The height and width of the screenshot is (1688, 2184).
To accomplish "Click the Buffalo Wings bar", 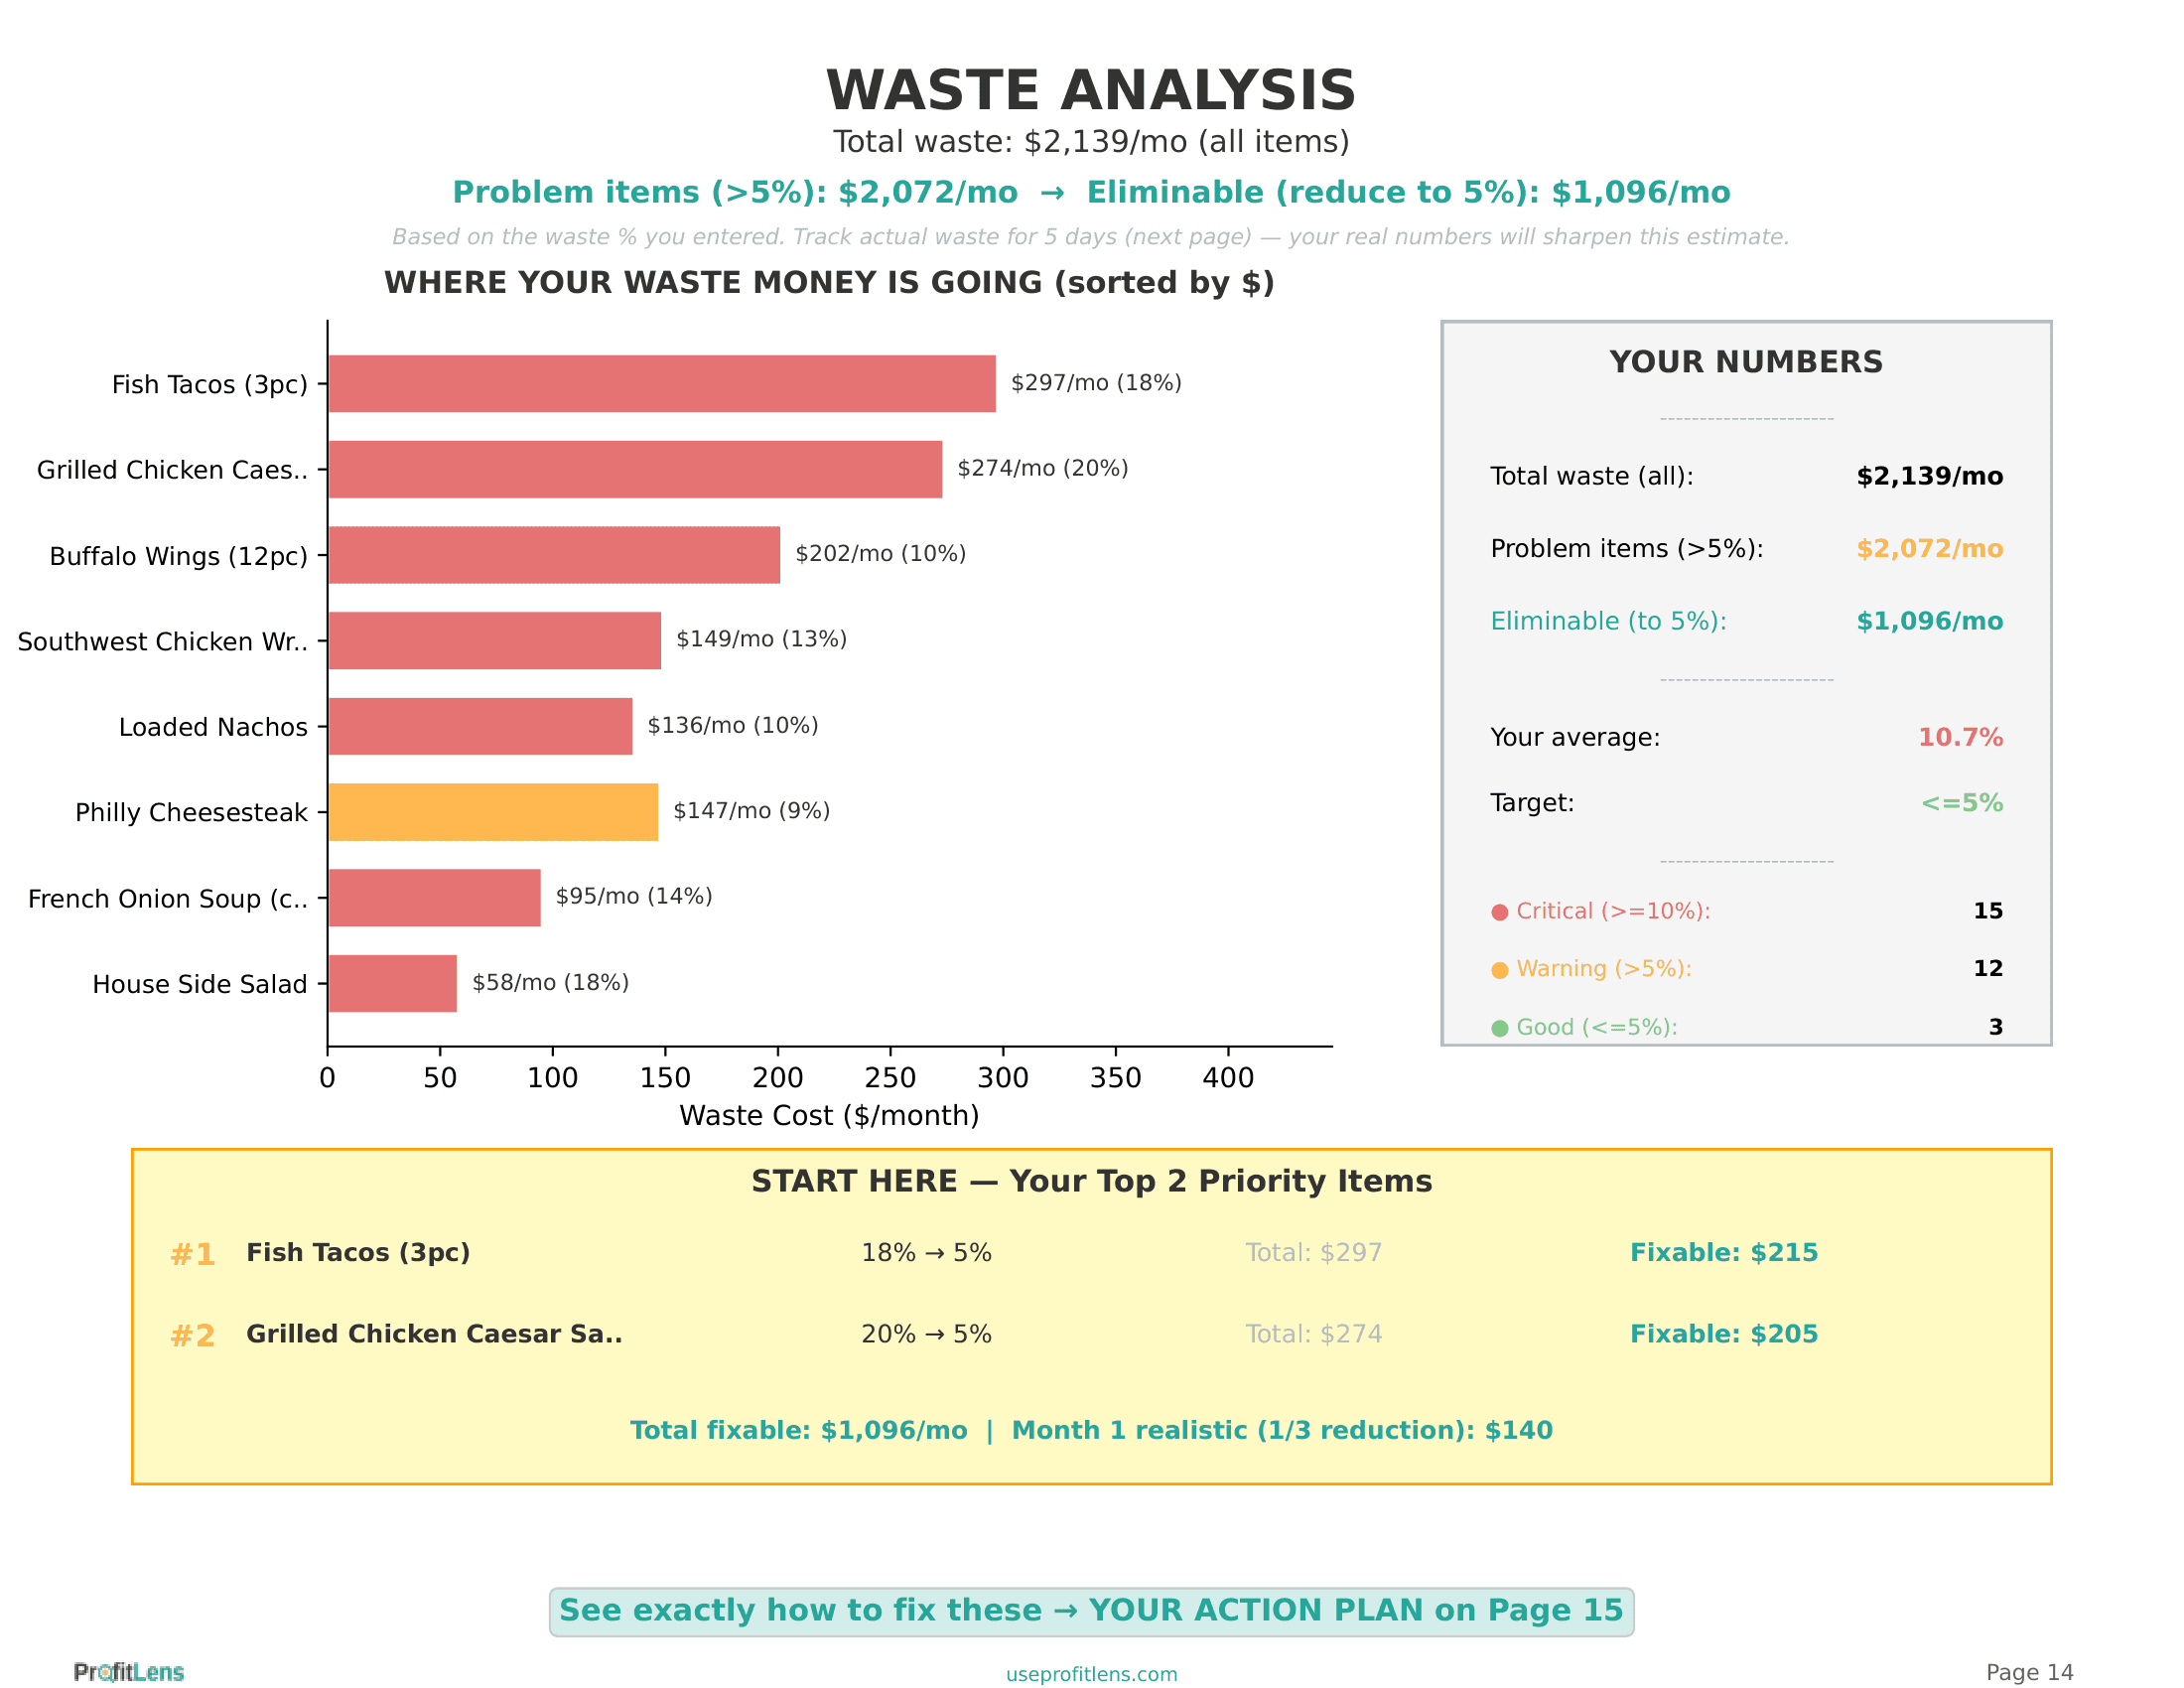I will click(x=554, y=555).
